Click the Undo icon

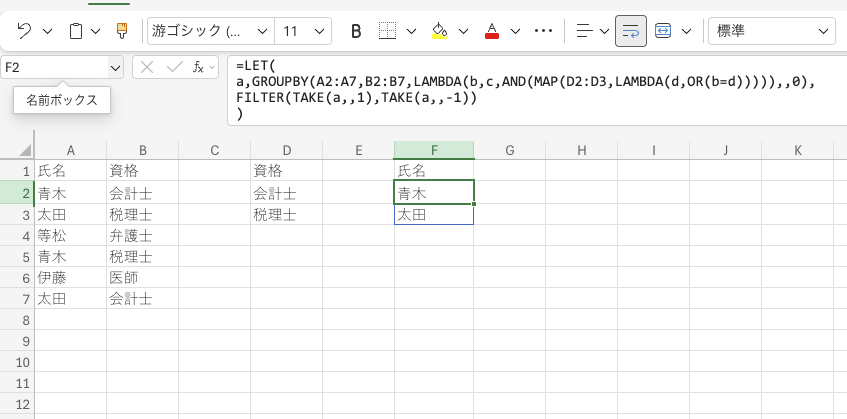pos(24,31)
